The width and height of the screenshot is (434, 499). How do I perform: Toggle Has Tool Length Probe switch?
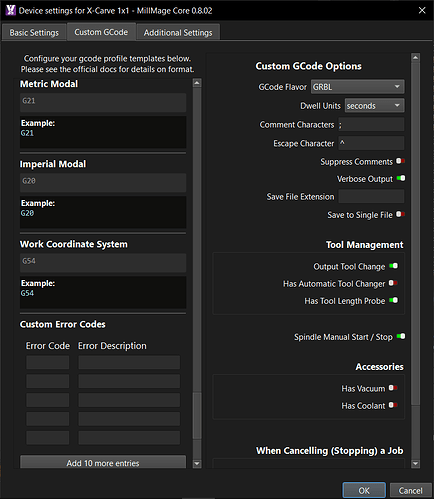click(393, 300)
